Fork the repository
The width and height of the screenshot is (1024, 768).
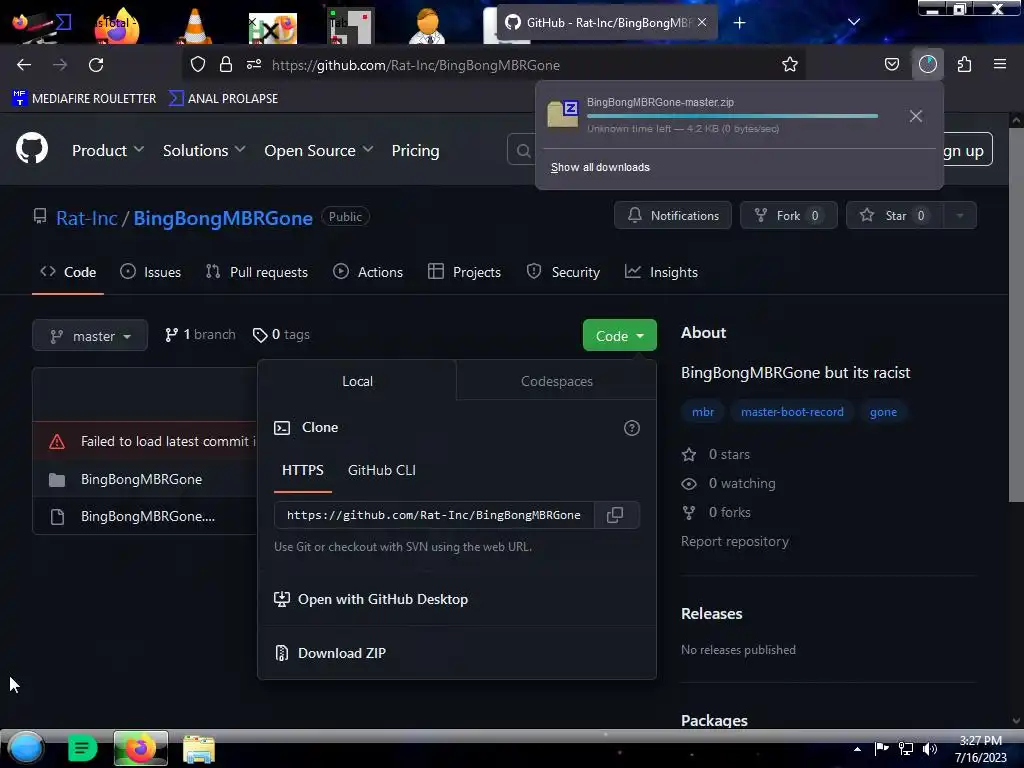pyautogui.click(x=788, y=216)
